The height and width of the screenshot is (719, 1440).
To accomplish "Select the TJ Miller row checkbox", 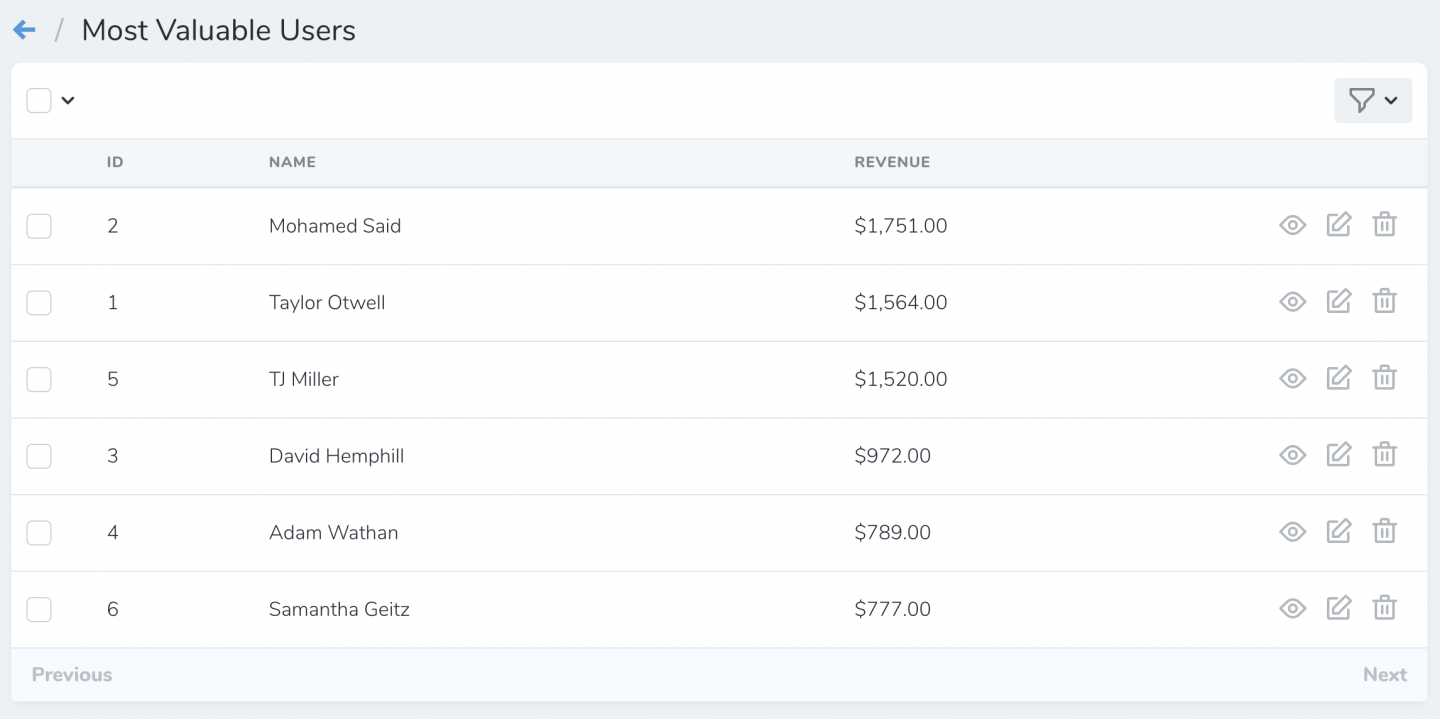I will pos(39,379).
